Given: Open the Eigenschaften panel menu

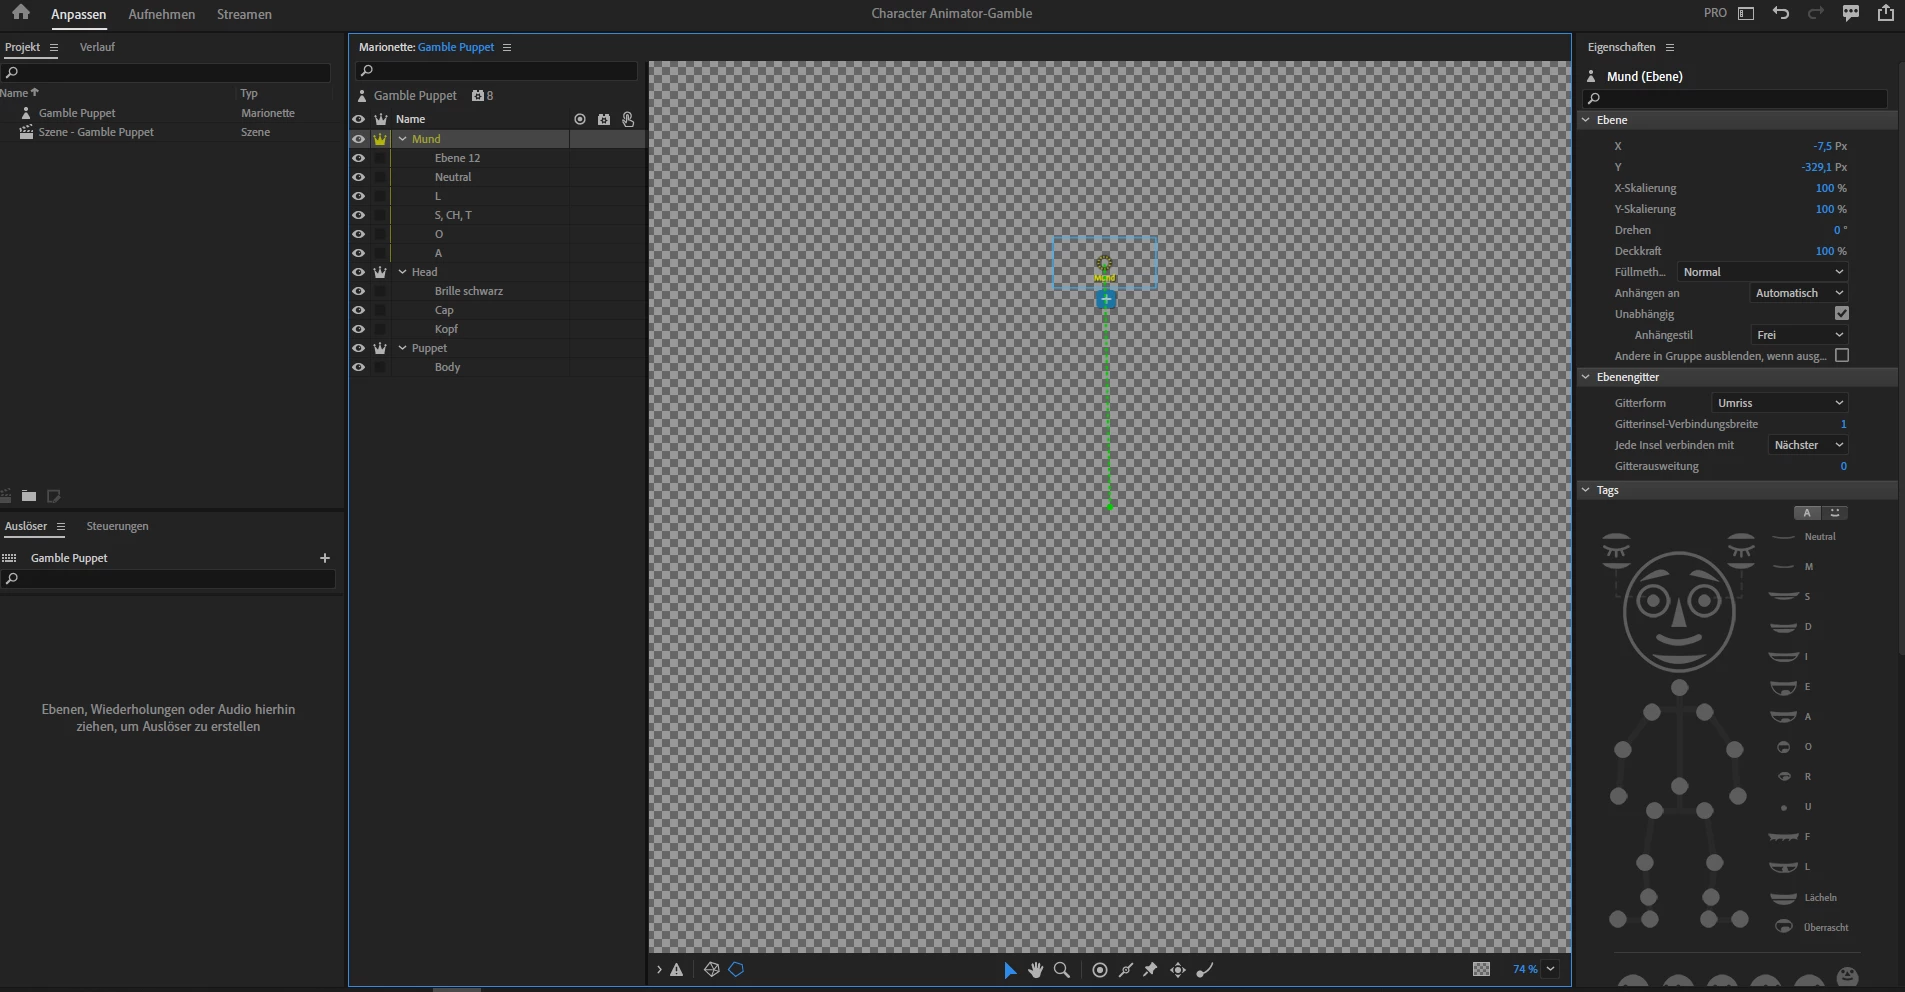Looking at the screenshot, I should (x=1670, y=47).
